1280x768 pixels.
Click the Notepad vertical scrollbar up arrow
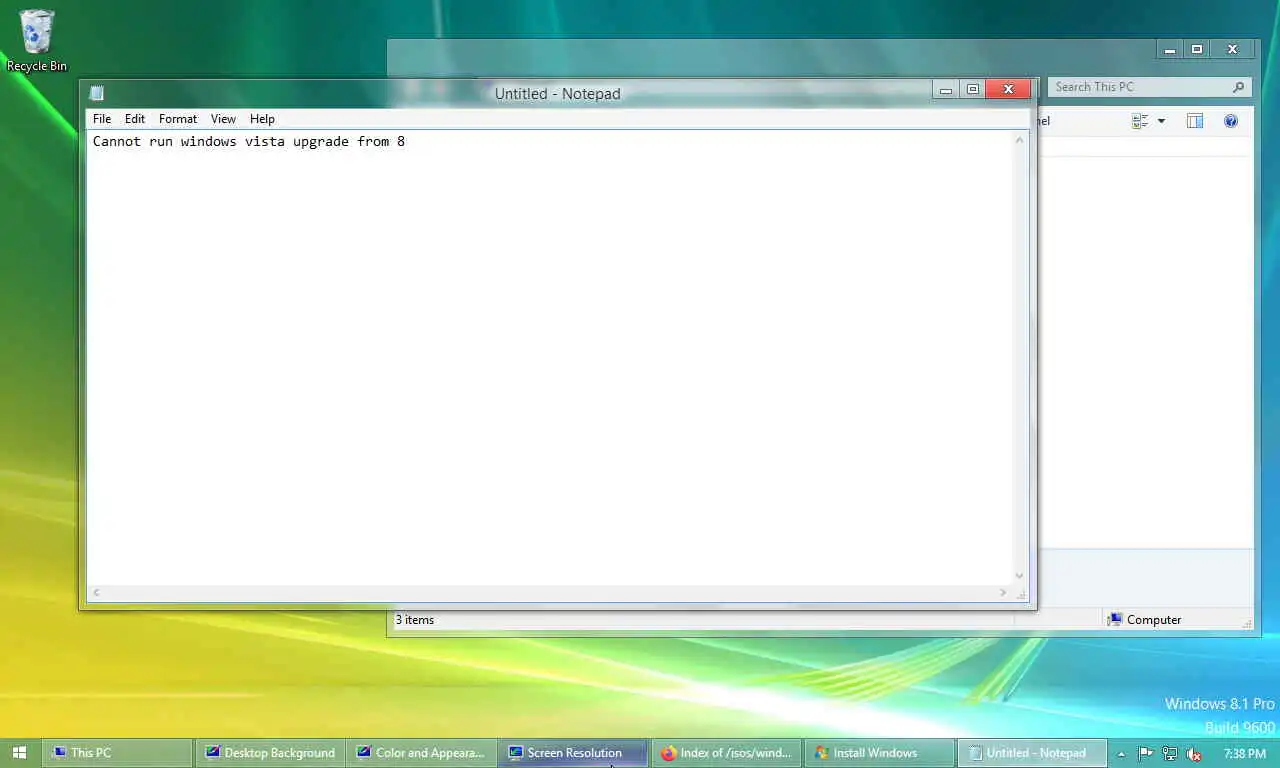pyautogui.click(x=1020, y=140)
